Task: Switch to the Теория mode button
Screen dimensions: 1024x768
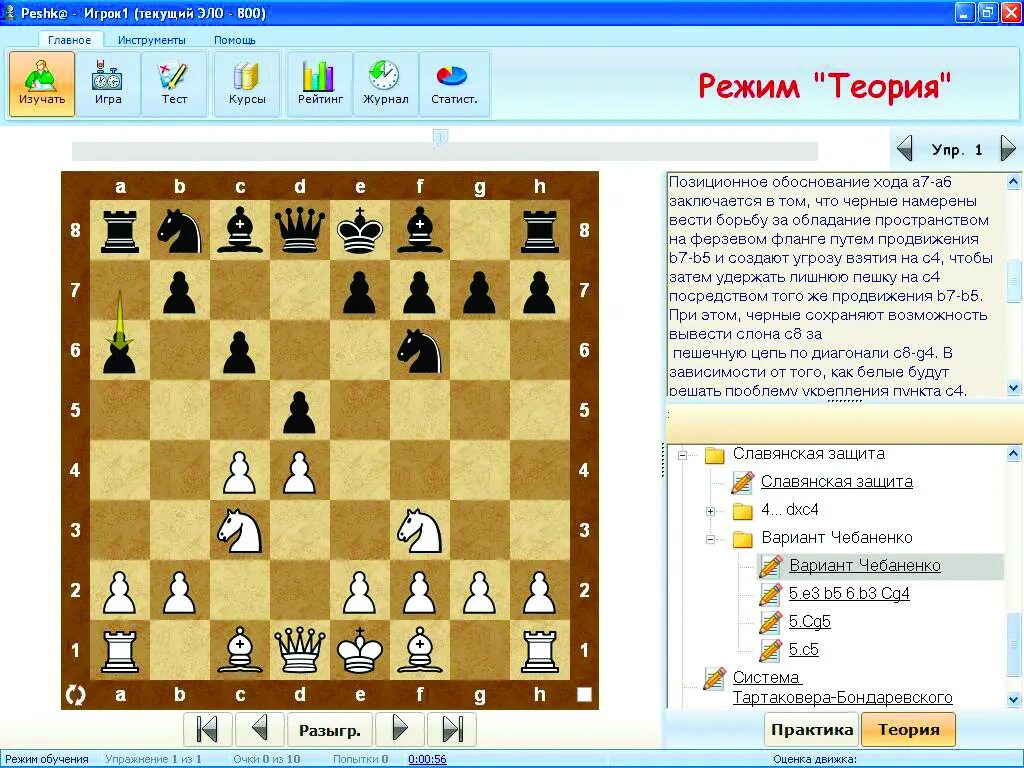Action: pos(908,729)
